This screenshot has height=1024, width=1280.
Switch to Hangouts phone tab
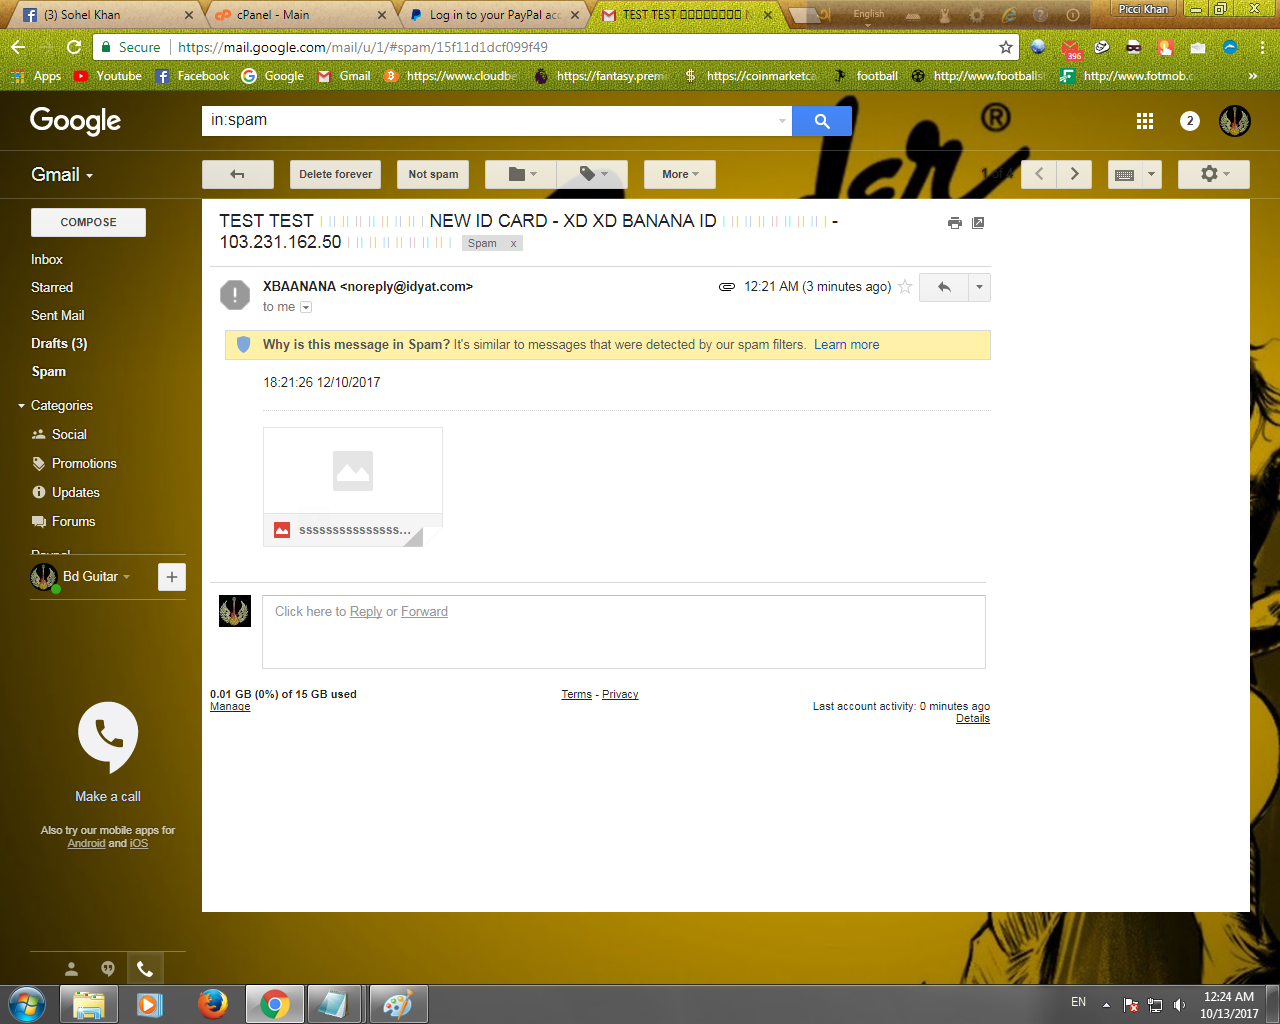point(145,968)
